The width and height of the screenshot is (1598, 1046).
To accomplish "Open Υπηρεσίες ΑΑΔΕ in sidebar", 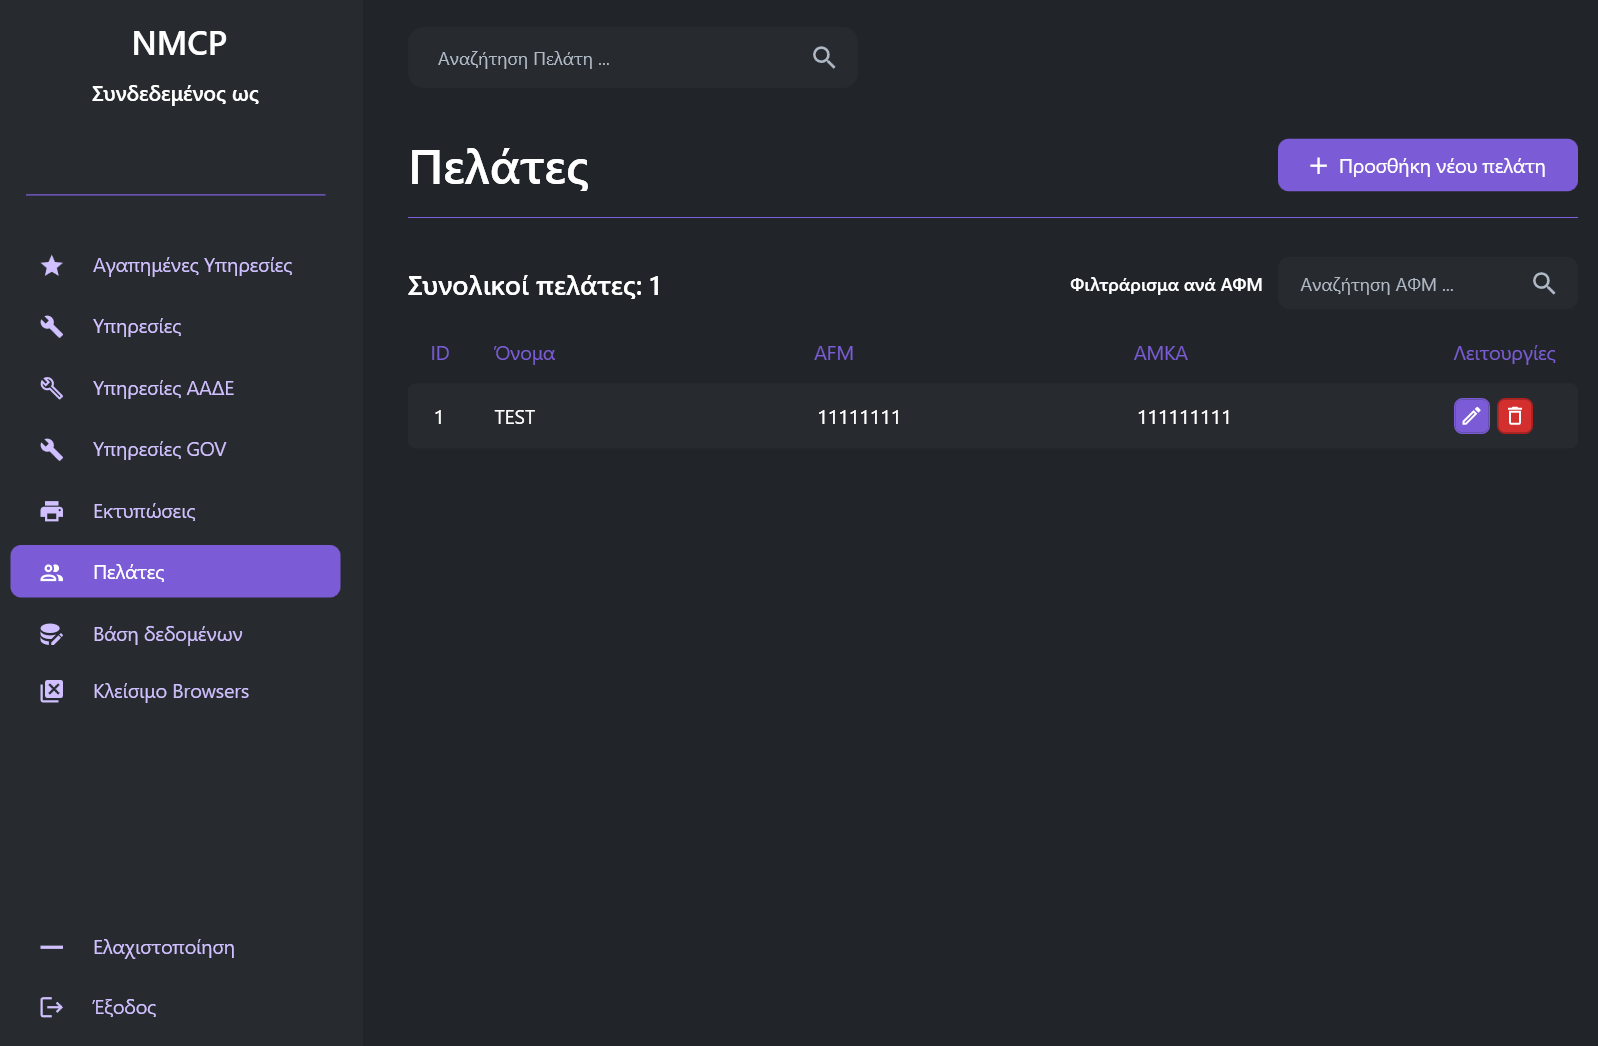I will click(163, 388).
